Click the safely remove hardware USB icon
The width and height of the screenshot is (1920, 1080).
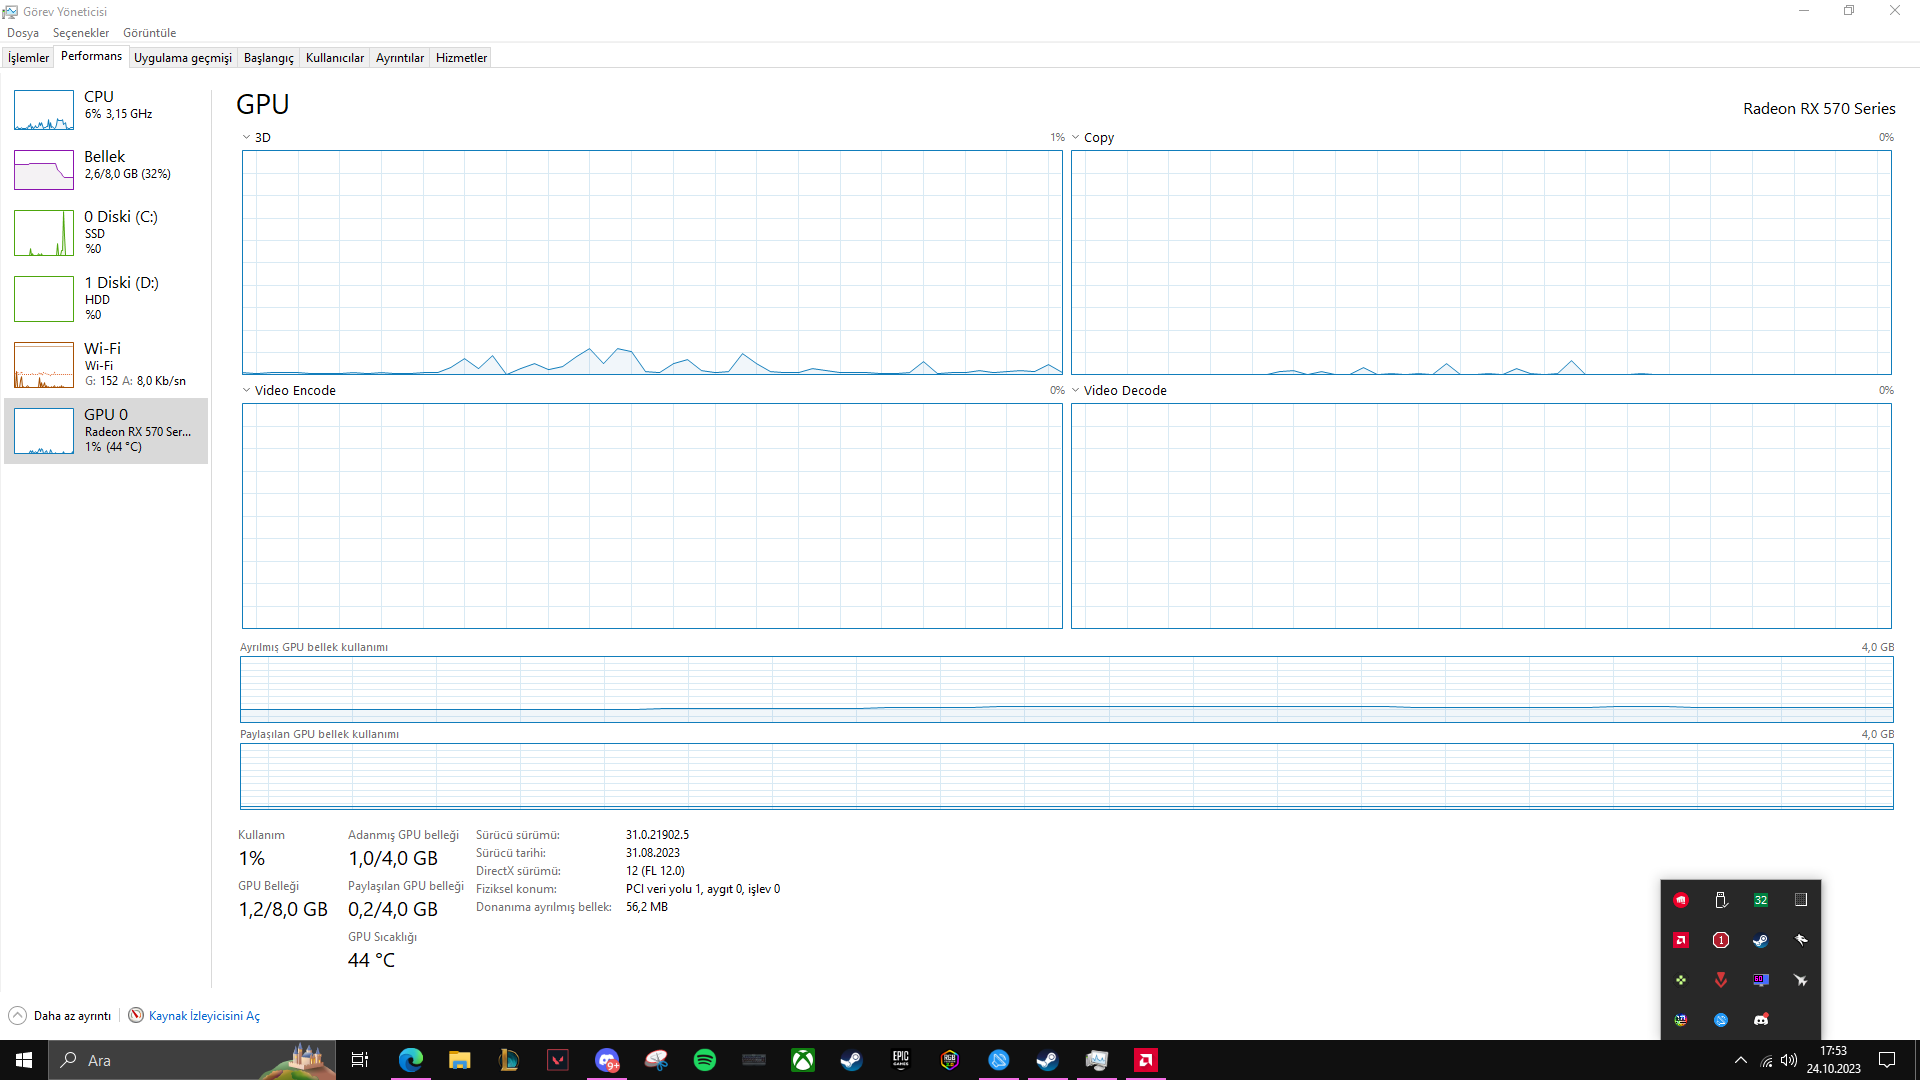coord(1721,900)
